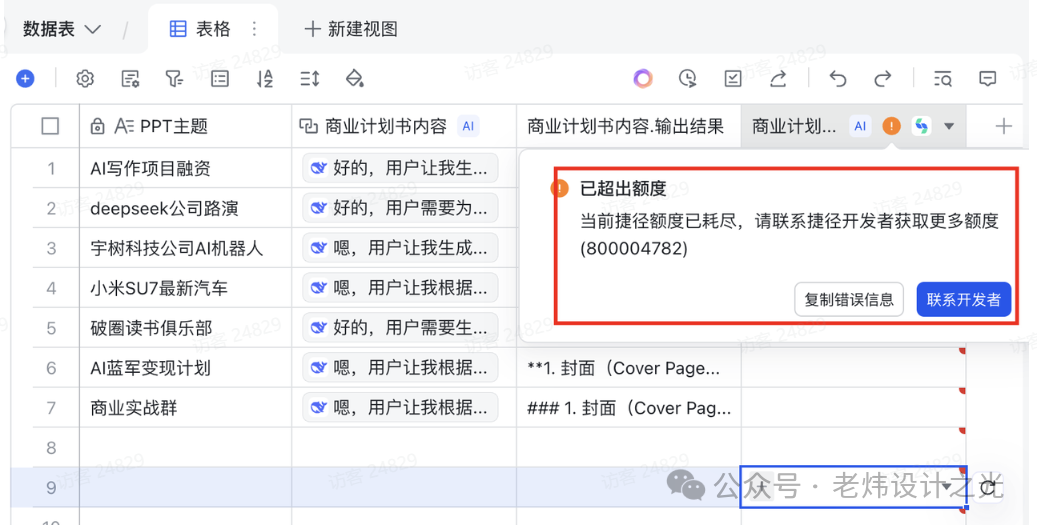Click the empty PPT主题 cell in row 8
This screenshot has height=527, width=1037.
(185, 448)
